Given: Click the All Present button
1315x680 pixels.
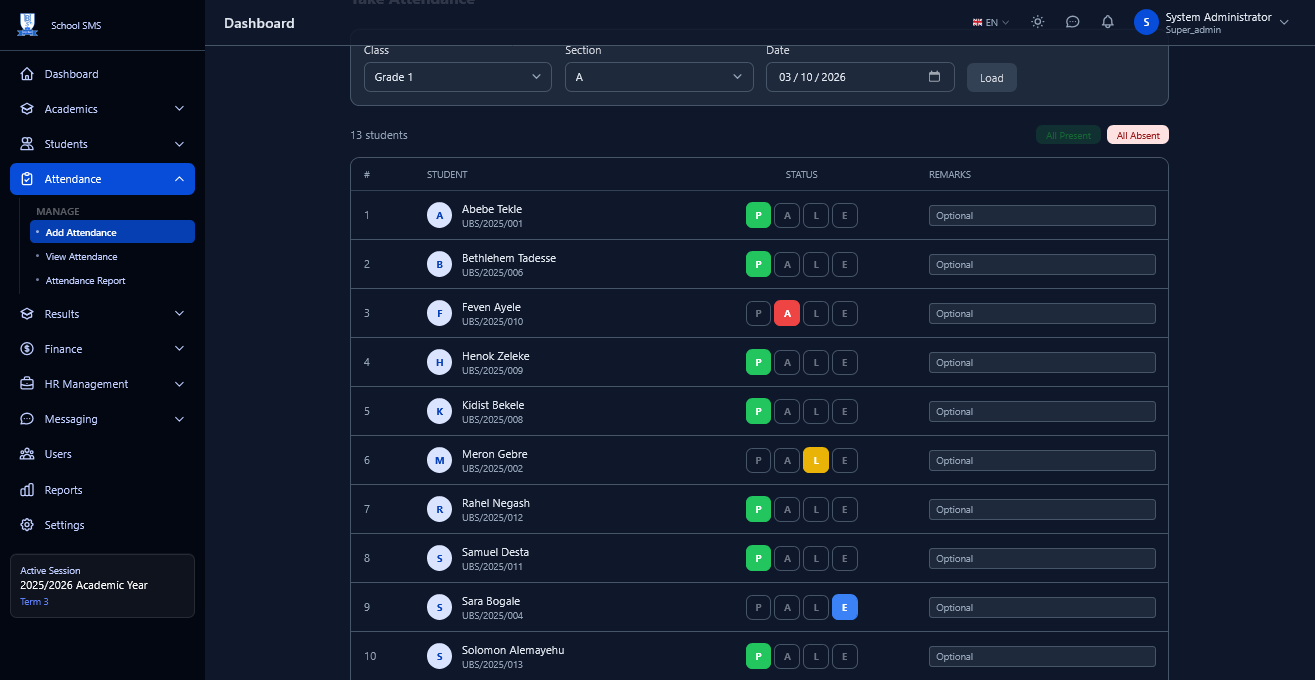Looking at the screenshot, I should [1068, 135].
